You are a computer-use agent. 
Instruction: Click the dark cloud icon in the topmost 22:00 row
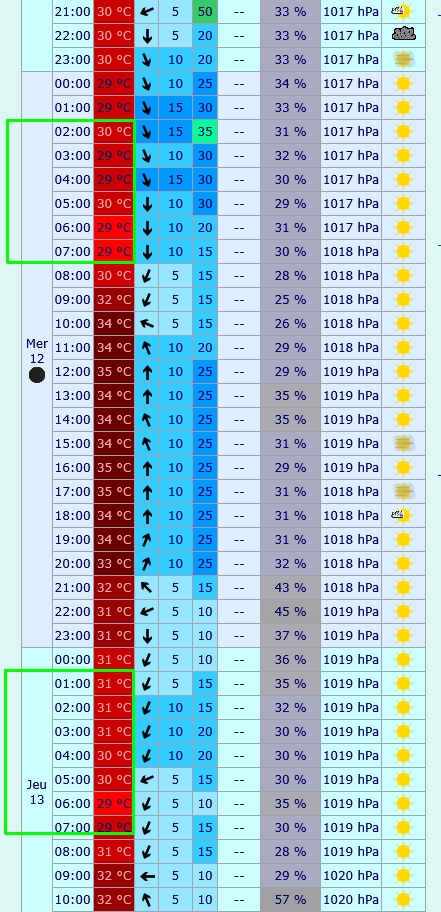pyautogui.click(x=403, y=35)
